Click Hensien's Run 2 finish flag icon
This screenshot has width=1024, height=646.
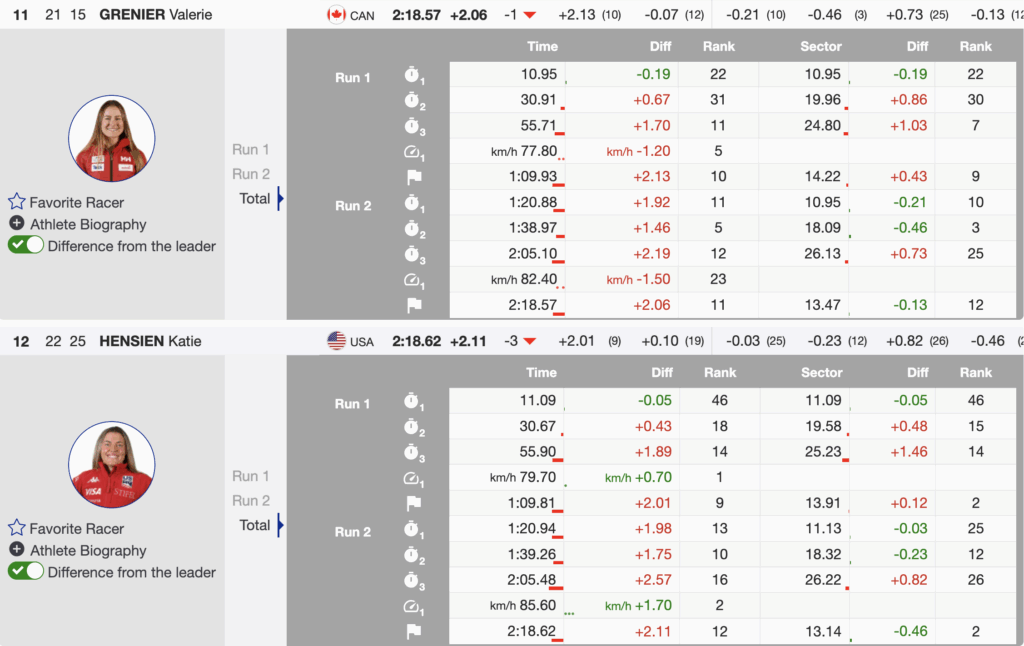point(413,632)
